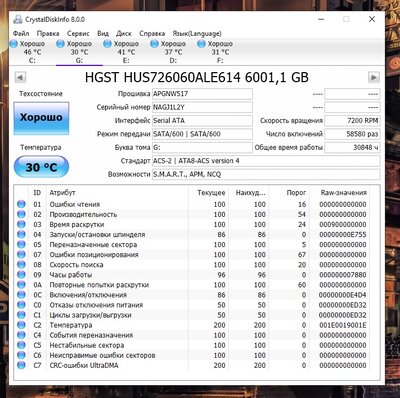
Task: Go to previous disk with left arrow
Action: [x=20, y=78]
